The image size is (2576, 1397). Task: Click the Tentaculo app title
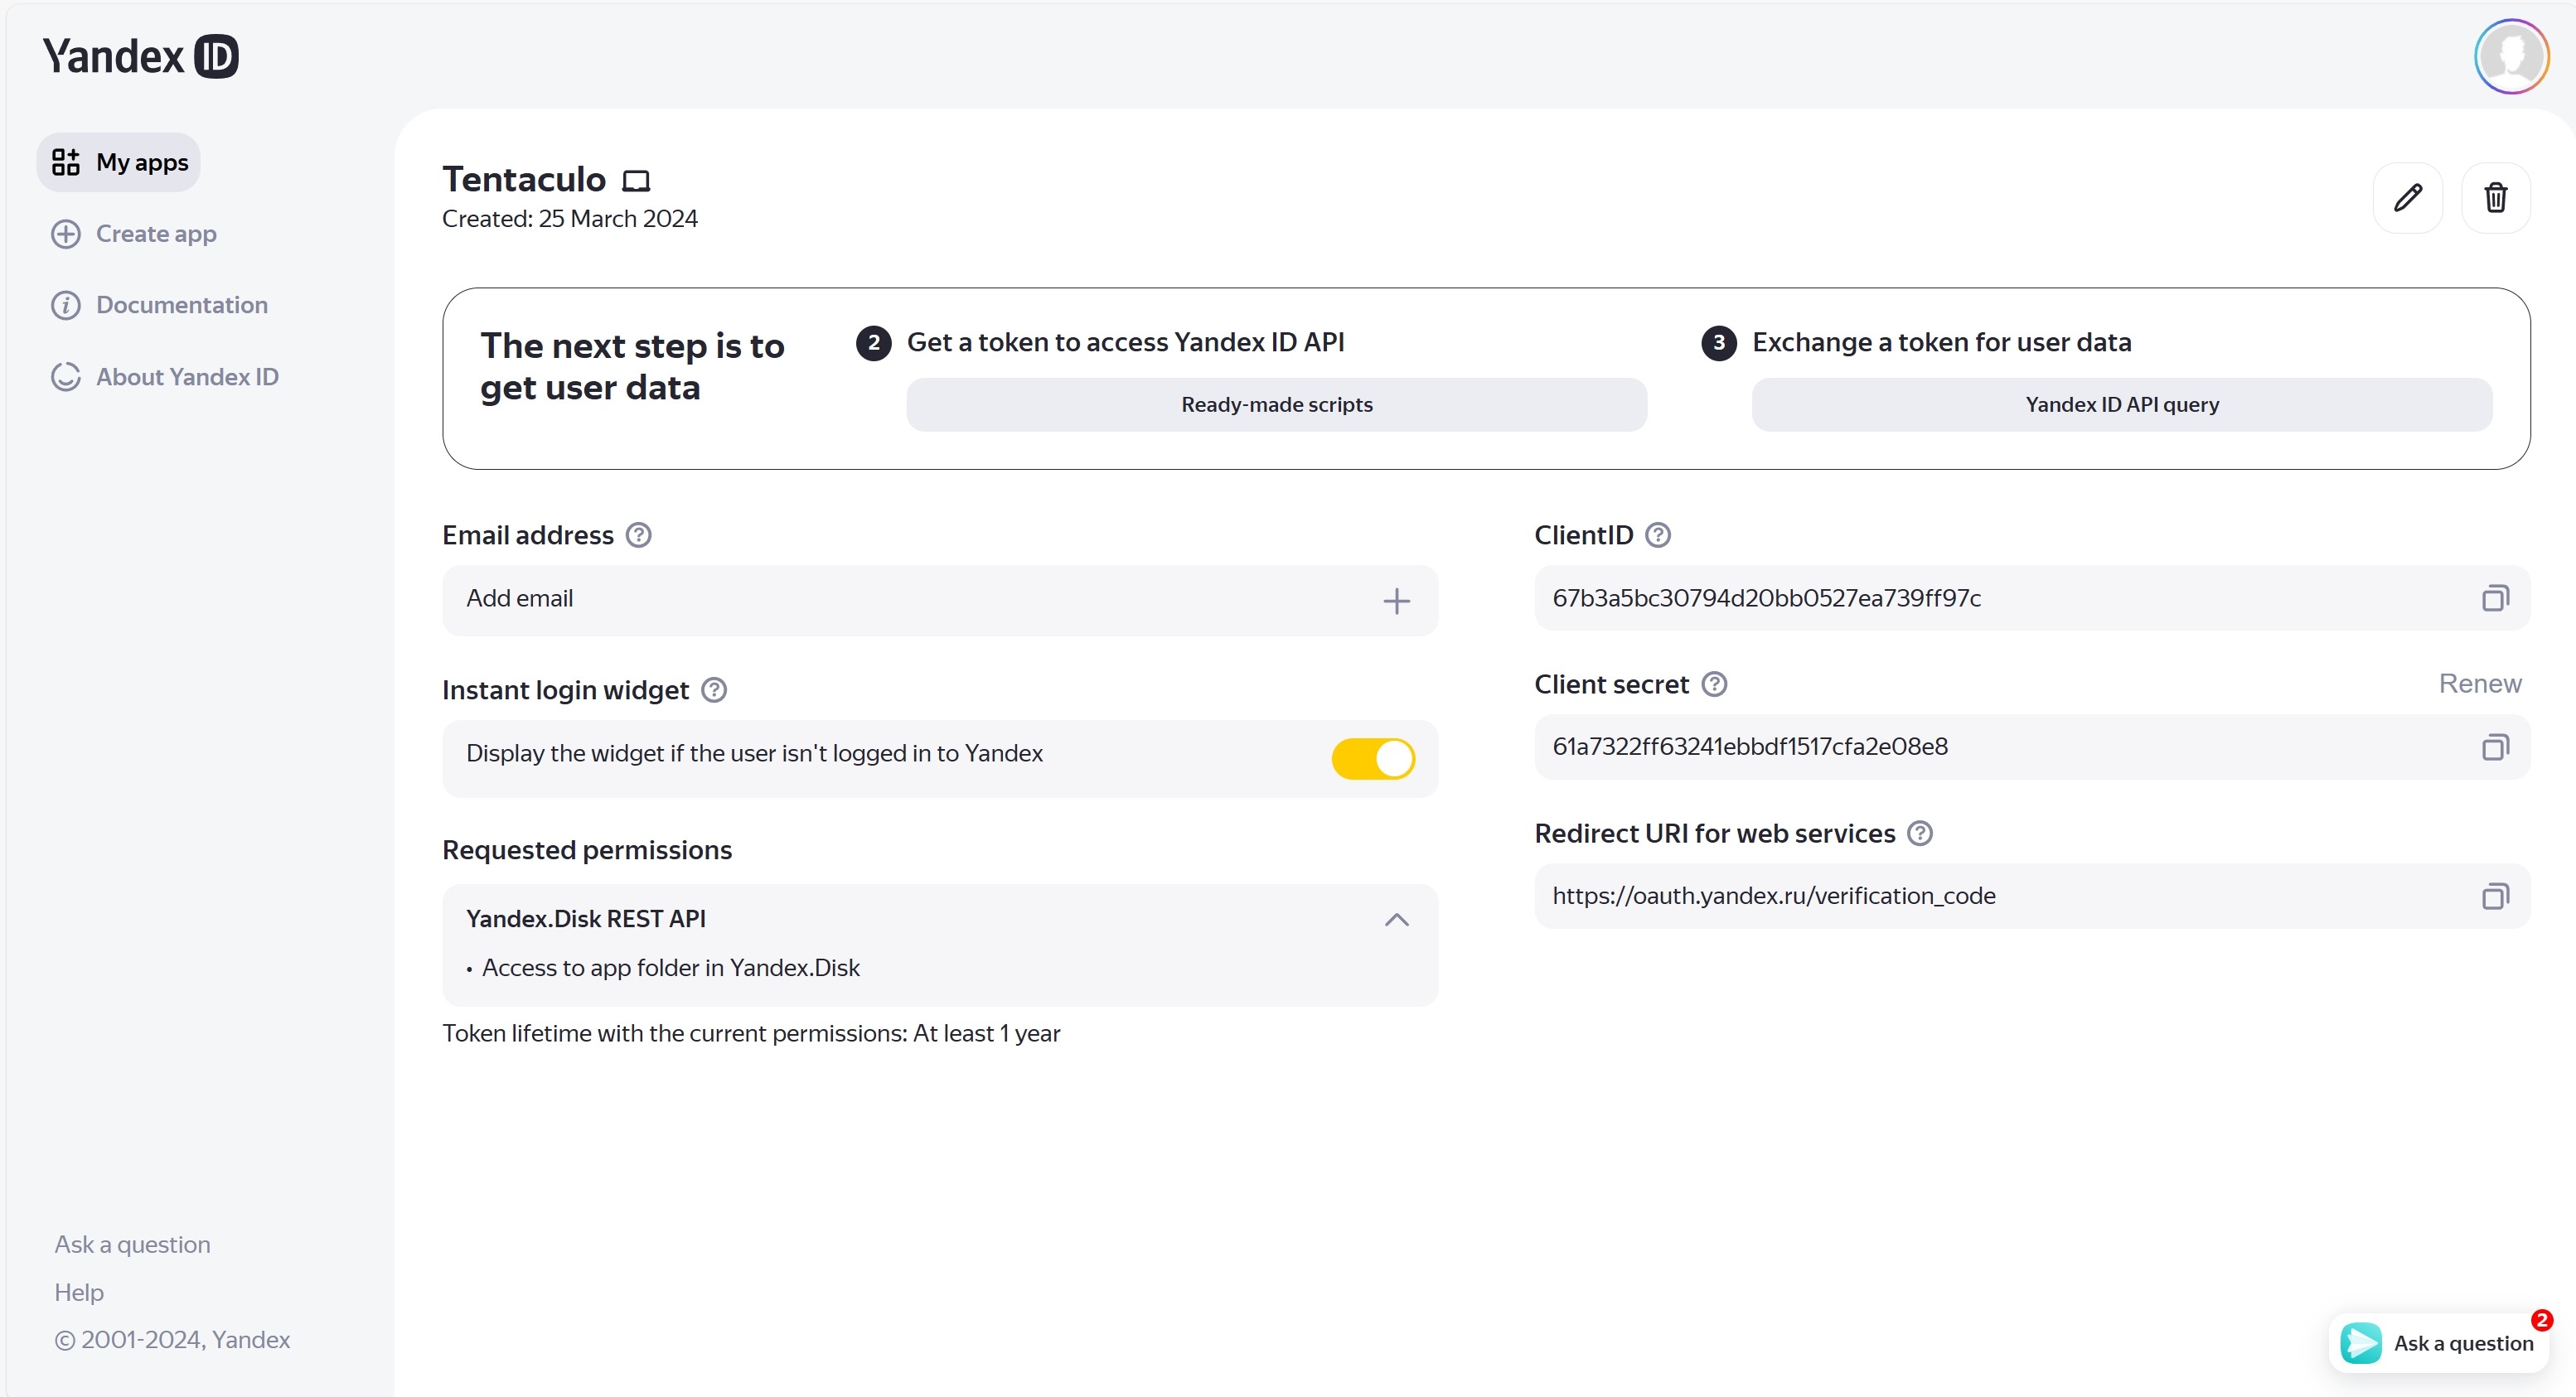point(524,180)
